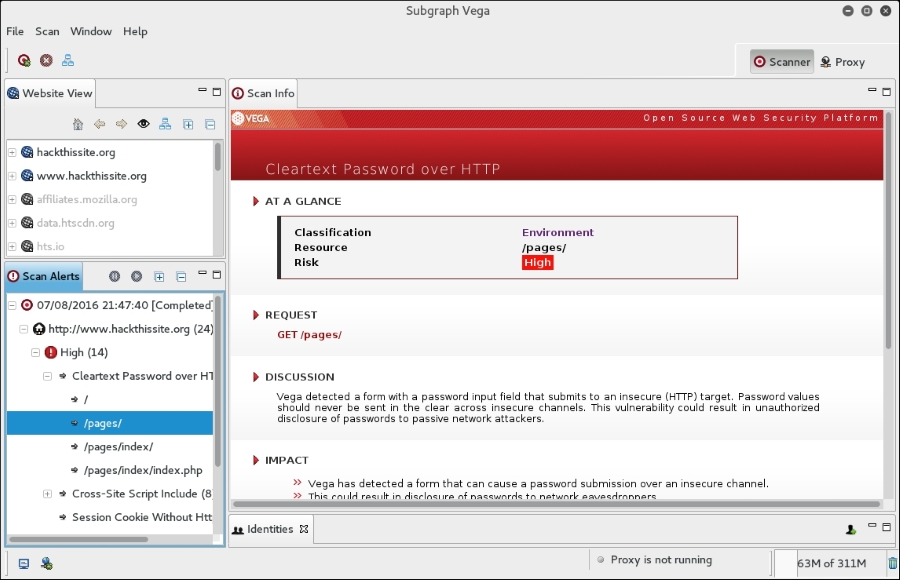Expand all nodes in Website View

(x=188, y=124)
